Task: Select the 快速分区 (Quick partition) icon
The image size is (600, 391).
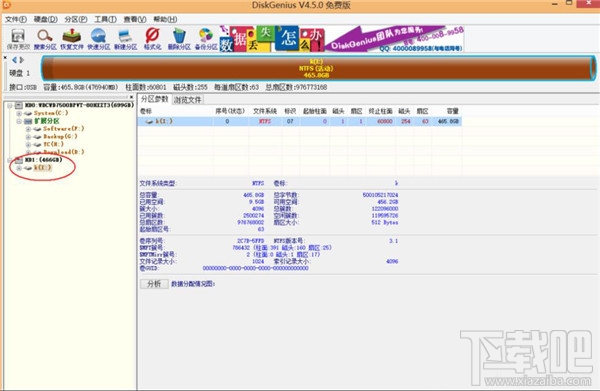Action: point(99,39)
